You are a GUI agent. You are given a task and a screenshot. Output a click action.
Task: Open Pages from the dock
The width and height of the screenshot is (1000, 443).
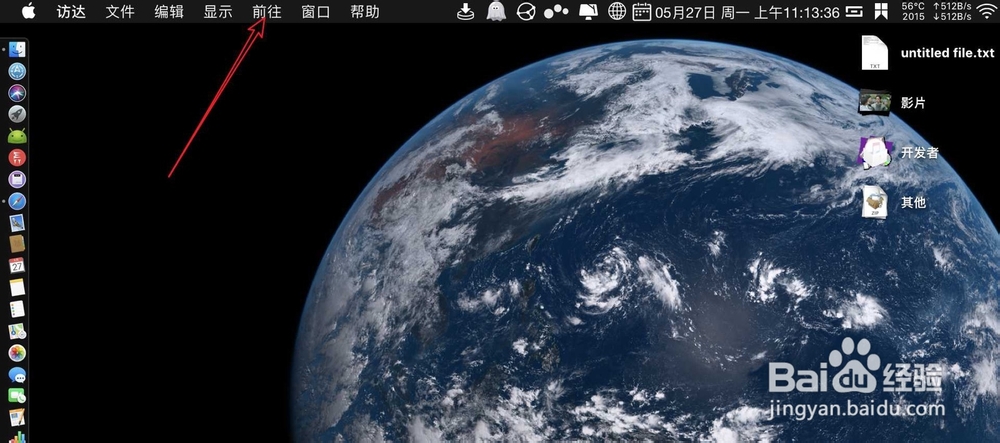coord(17,418)
